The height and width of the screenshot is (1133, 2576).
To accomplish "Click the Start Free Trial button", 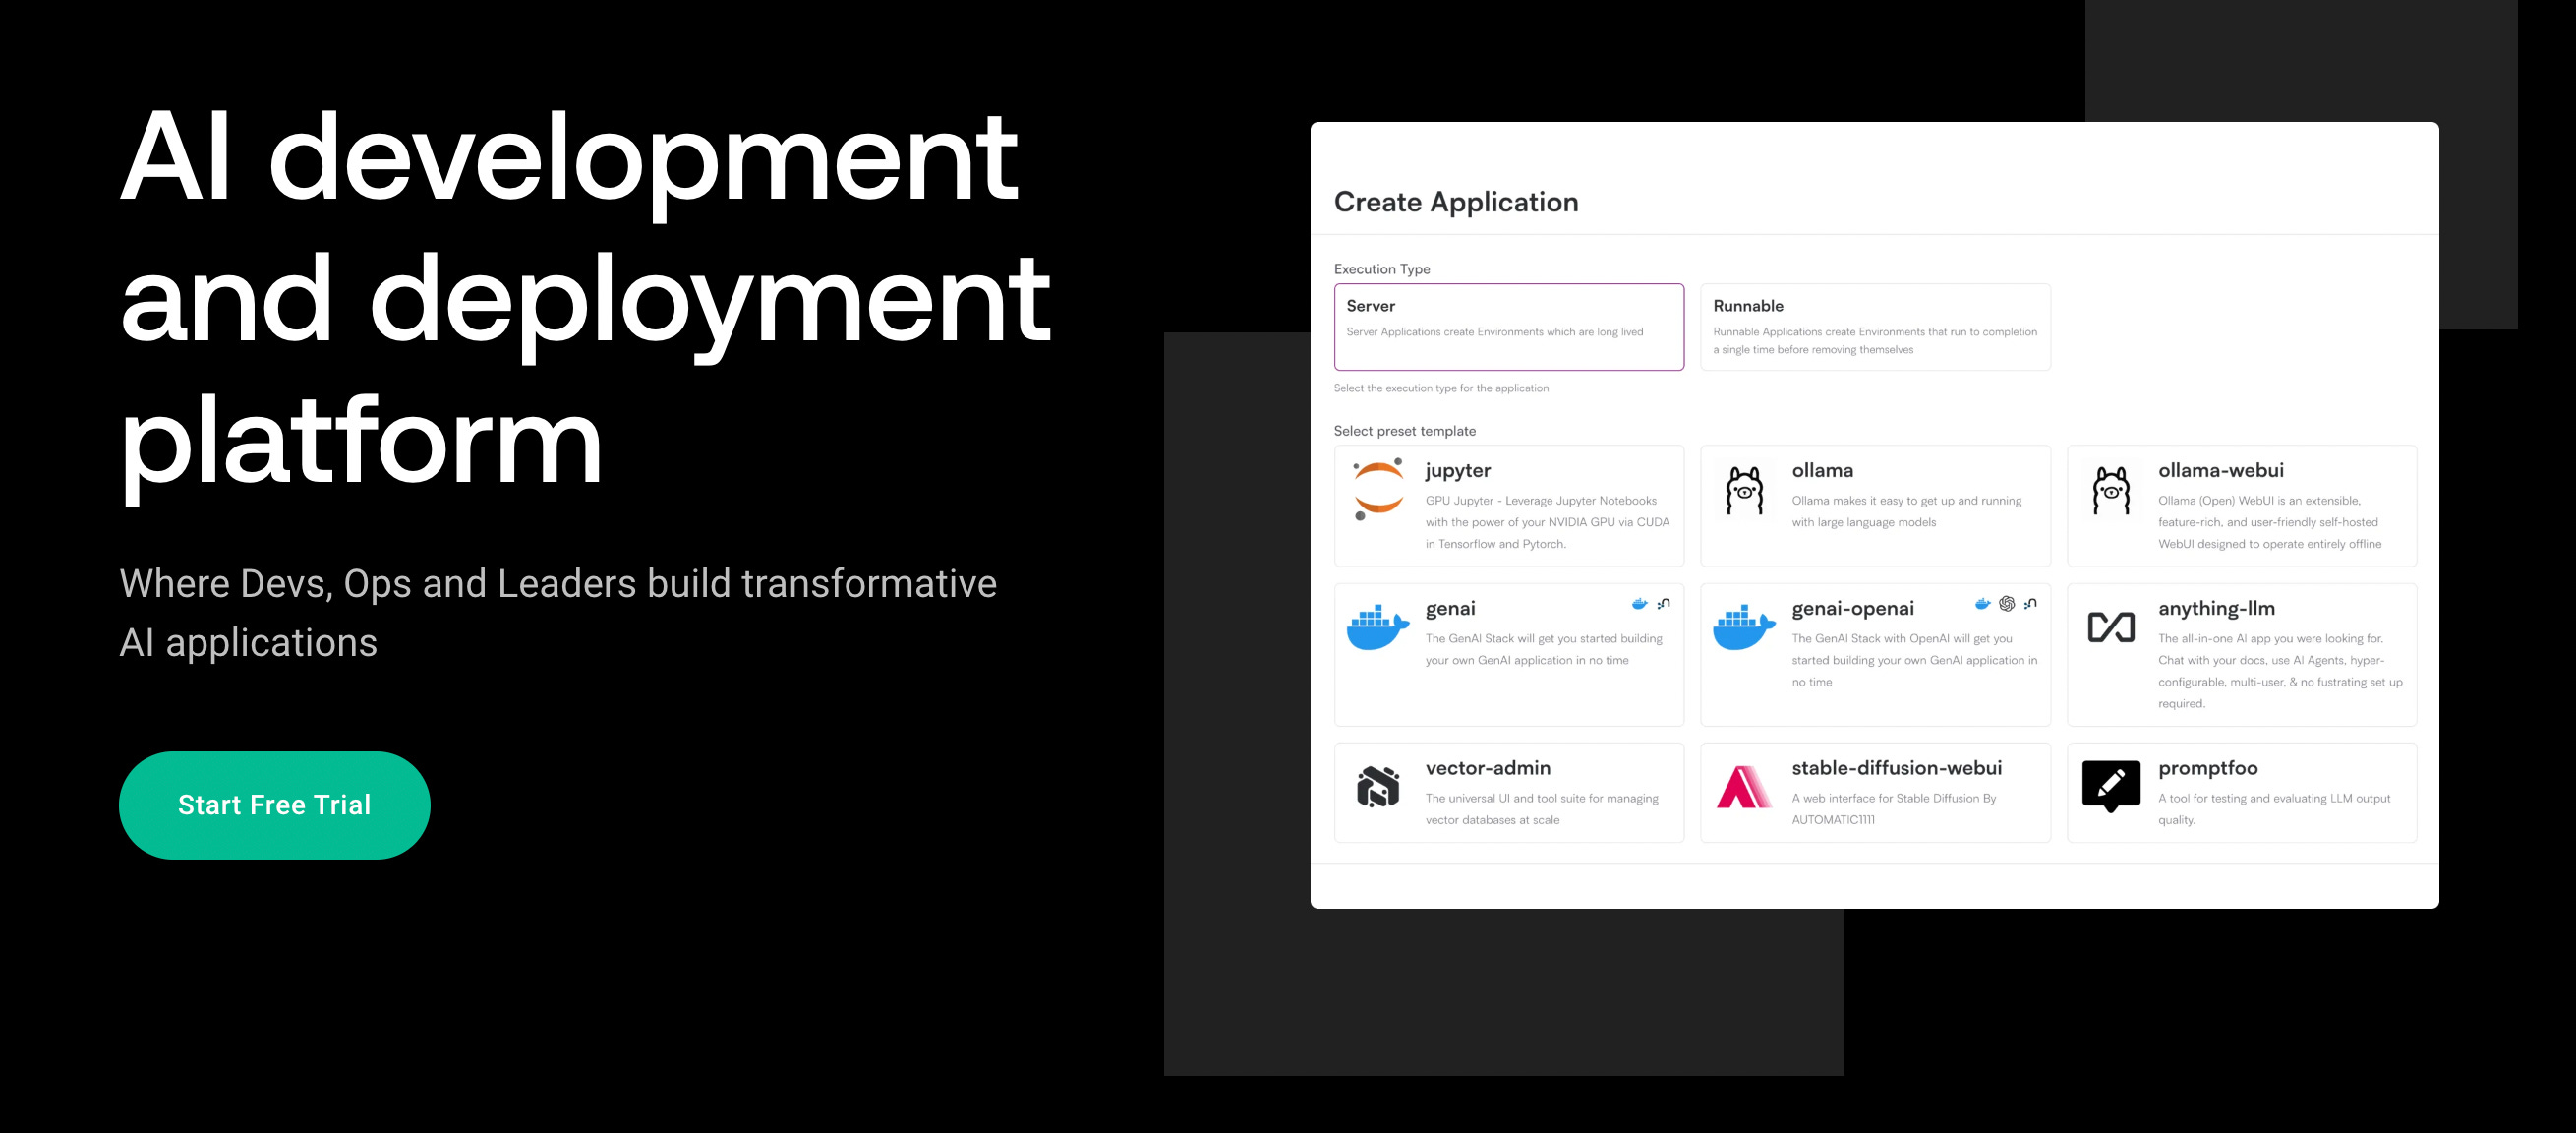I will click(x=274, y=805).
